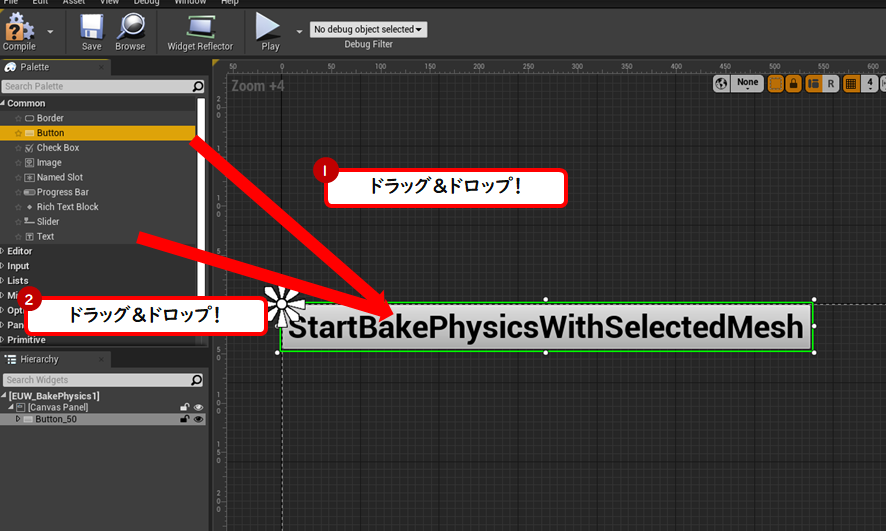886x531 pixels.
Task: Click the localization globe icon in designer
Action: point(721,84)
